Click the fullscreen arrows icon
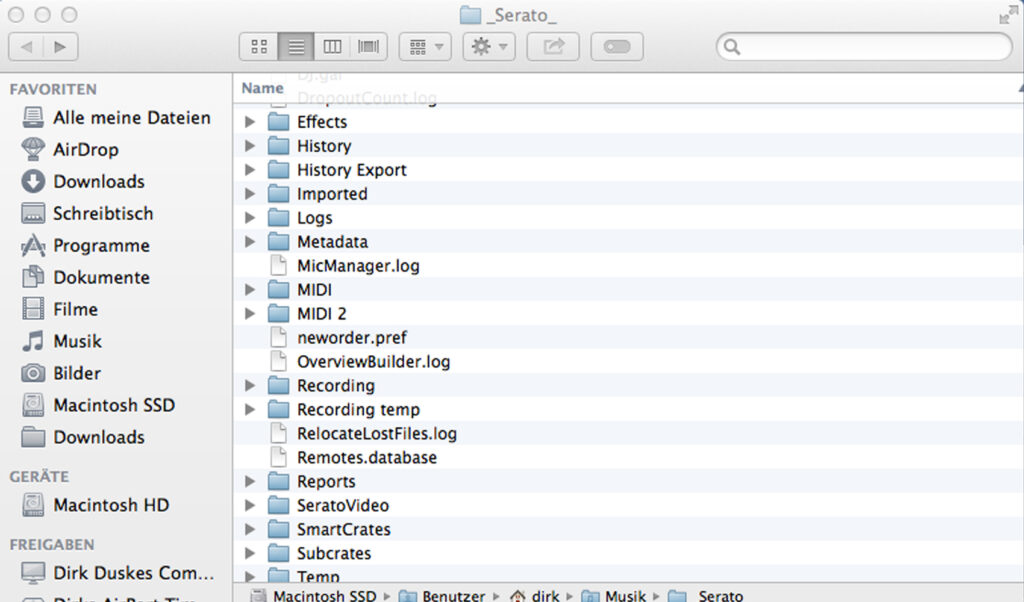1024x602 pixels. [1008, 14]
